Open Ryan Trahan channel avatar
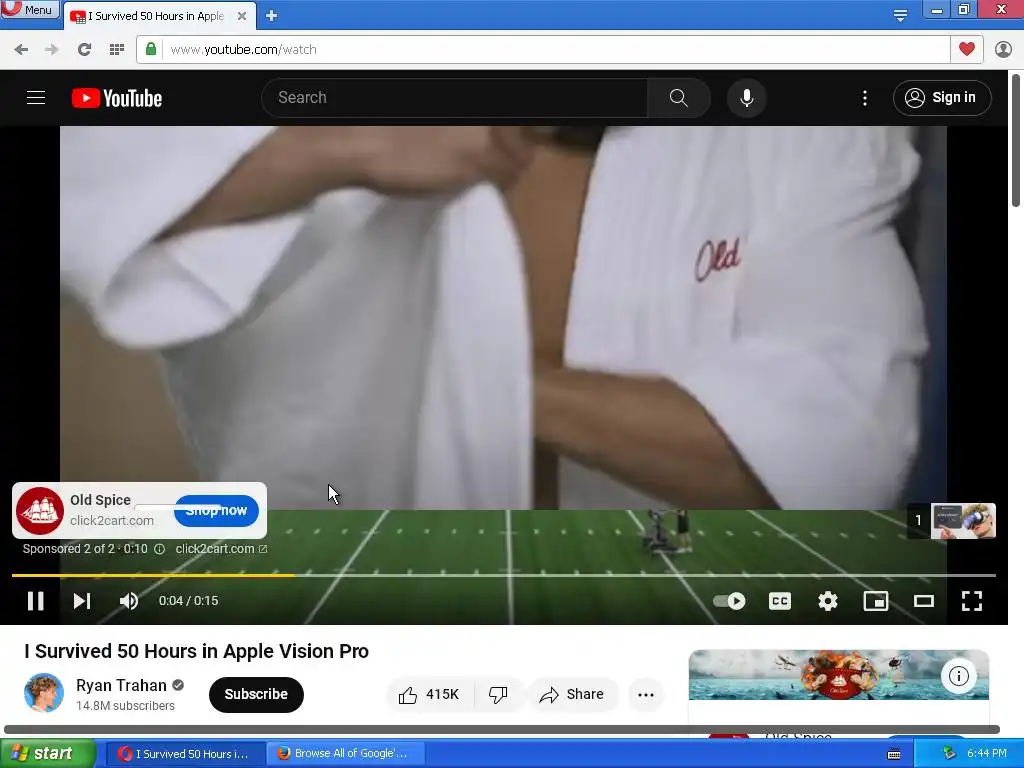This screenshot has height=768, width=1024. click(x=44, y=693)
